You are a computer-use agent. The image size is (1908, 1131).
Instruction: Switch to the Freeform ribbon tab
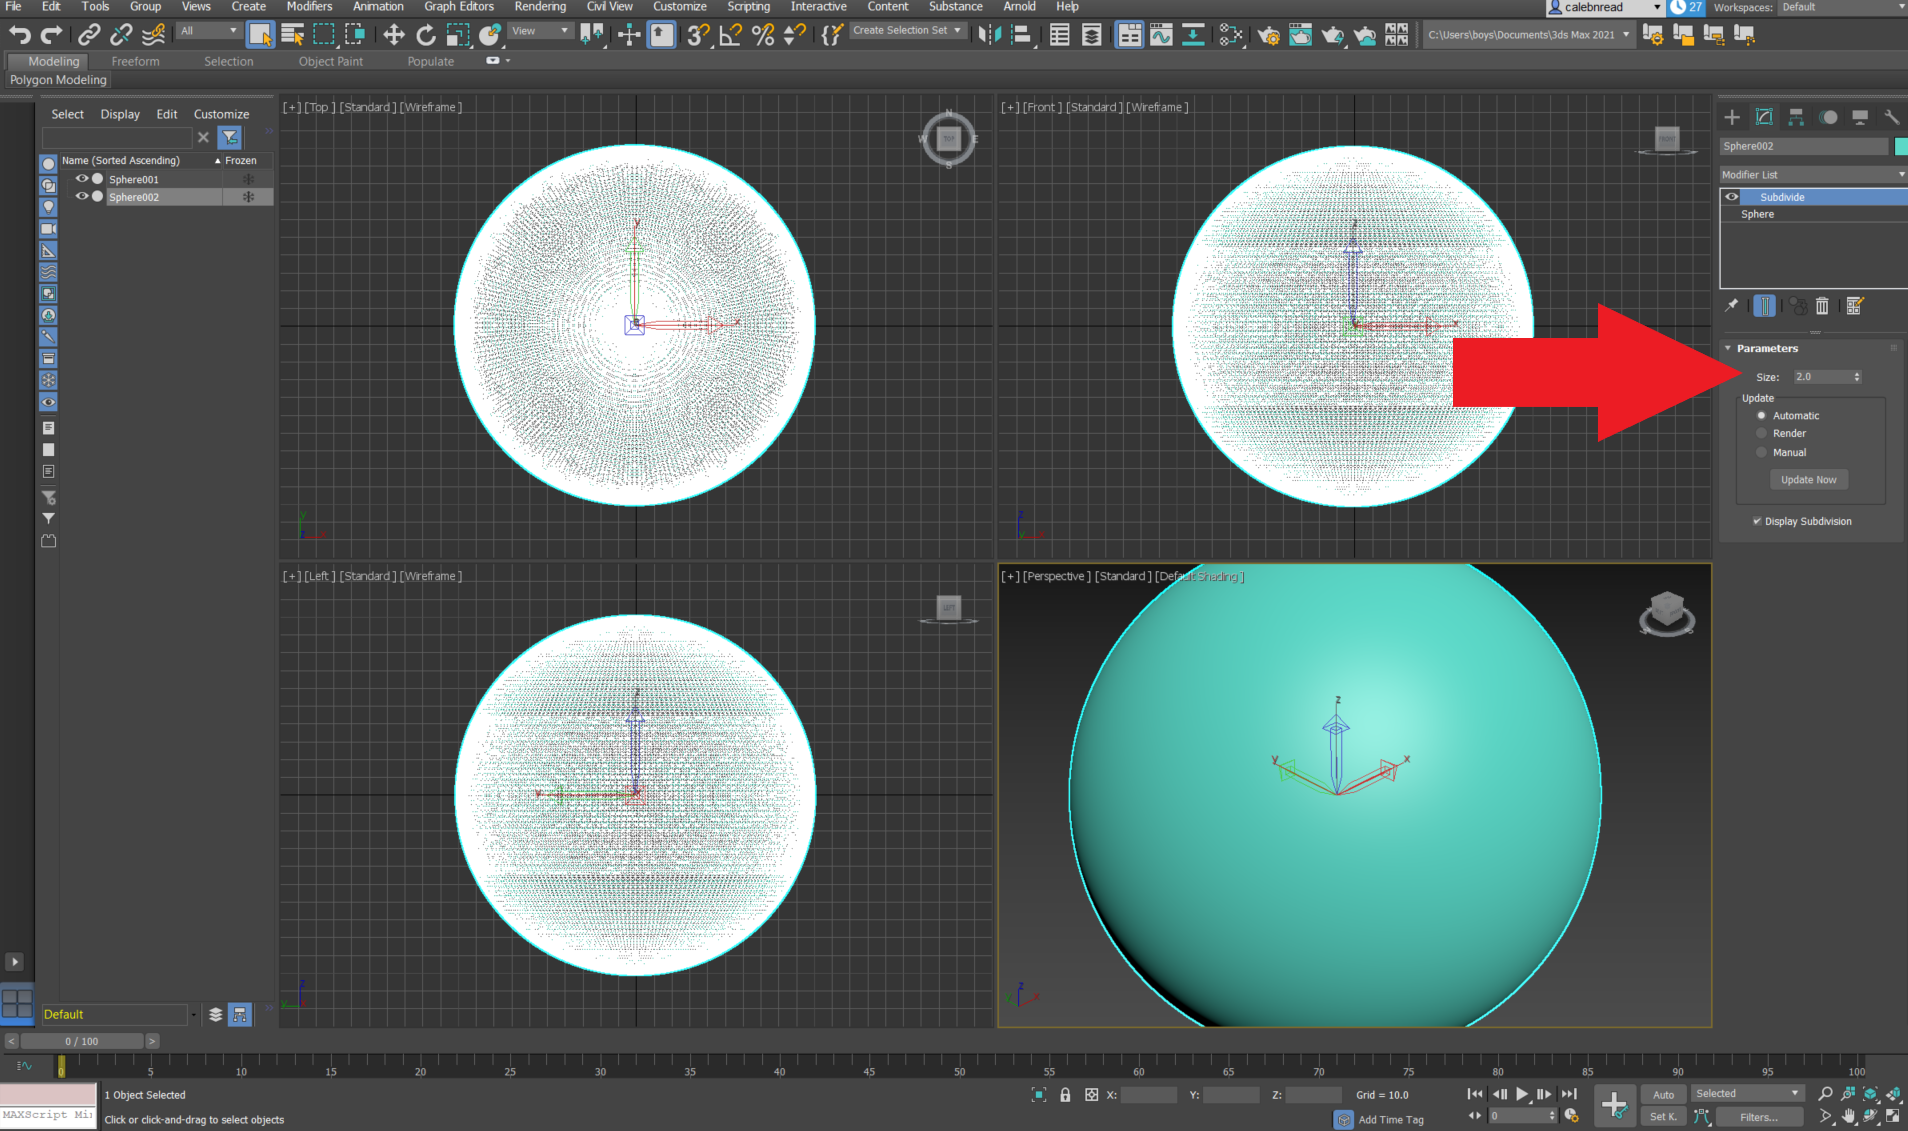136,61
